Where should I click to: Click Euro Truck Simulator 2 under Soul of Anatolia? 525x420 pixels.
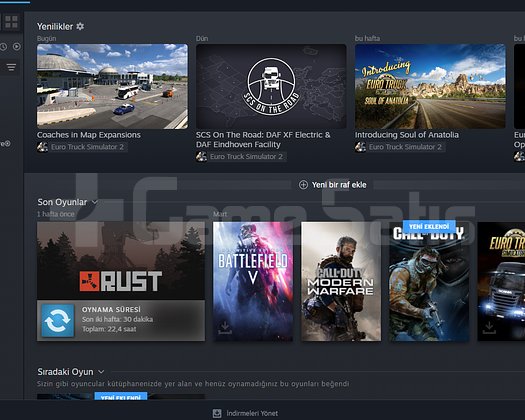pos(405,147)
